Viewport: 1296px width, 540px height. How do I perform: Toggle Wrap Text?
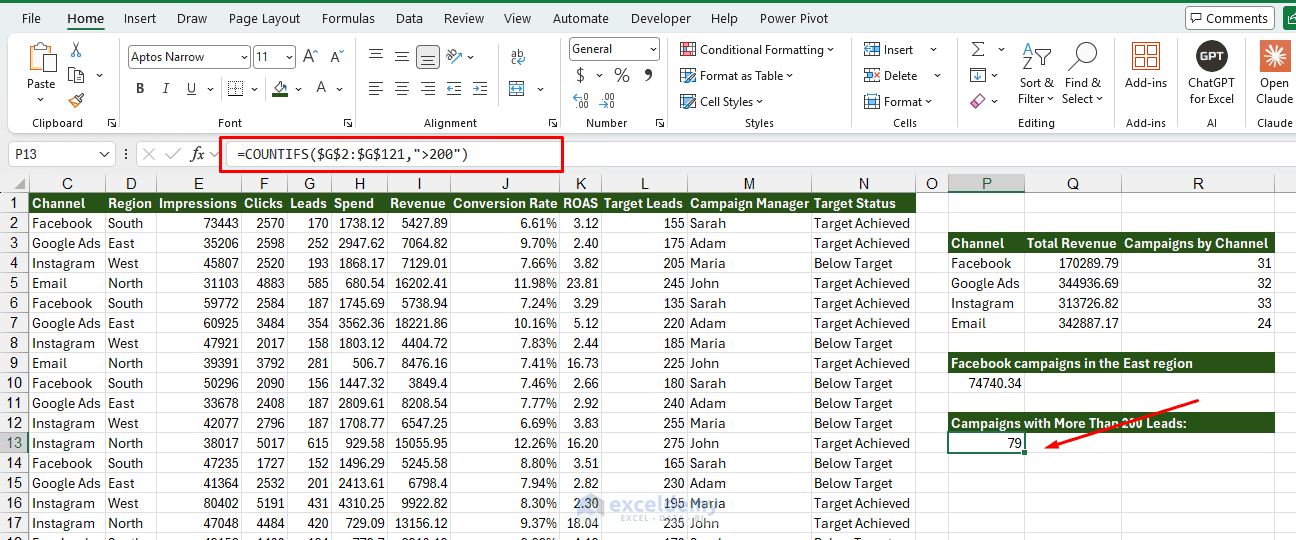coord(518,57)
